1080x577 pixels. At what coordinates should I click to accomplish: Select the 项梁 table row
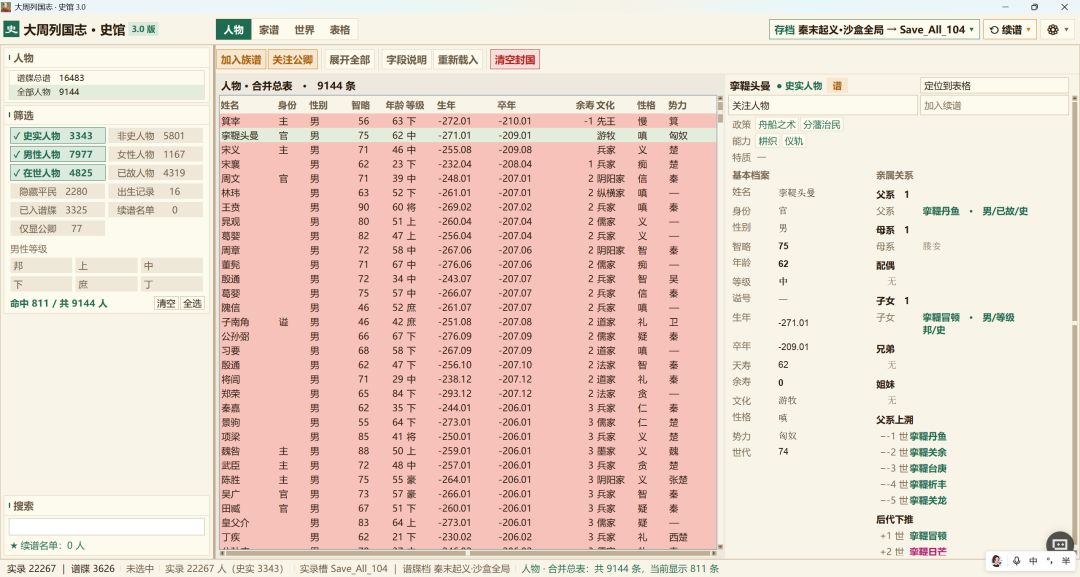(467, 437)
